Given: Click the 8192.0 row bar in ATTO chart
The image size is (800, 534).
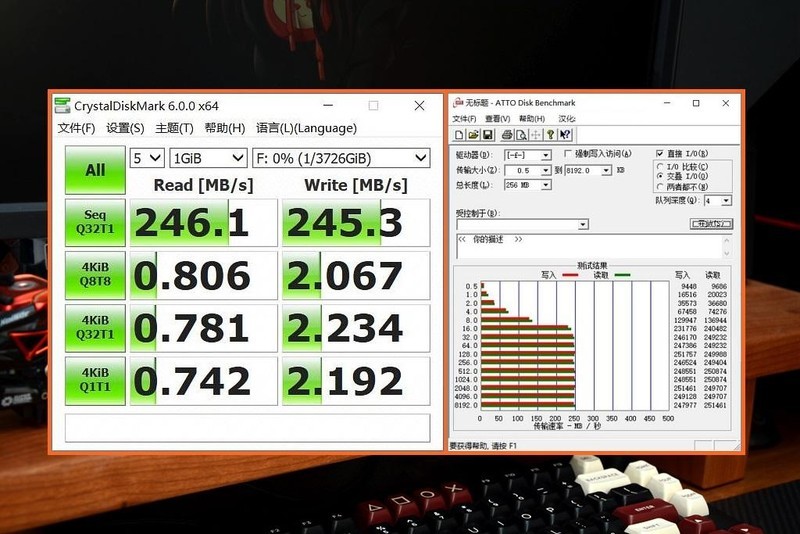Looking at the screenshot, I should point(528,405).
